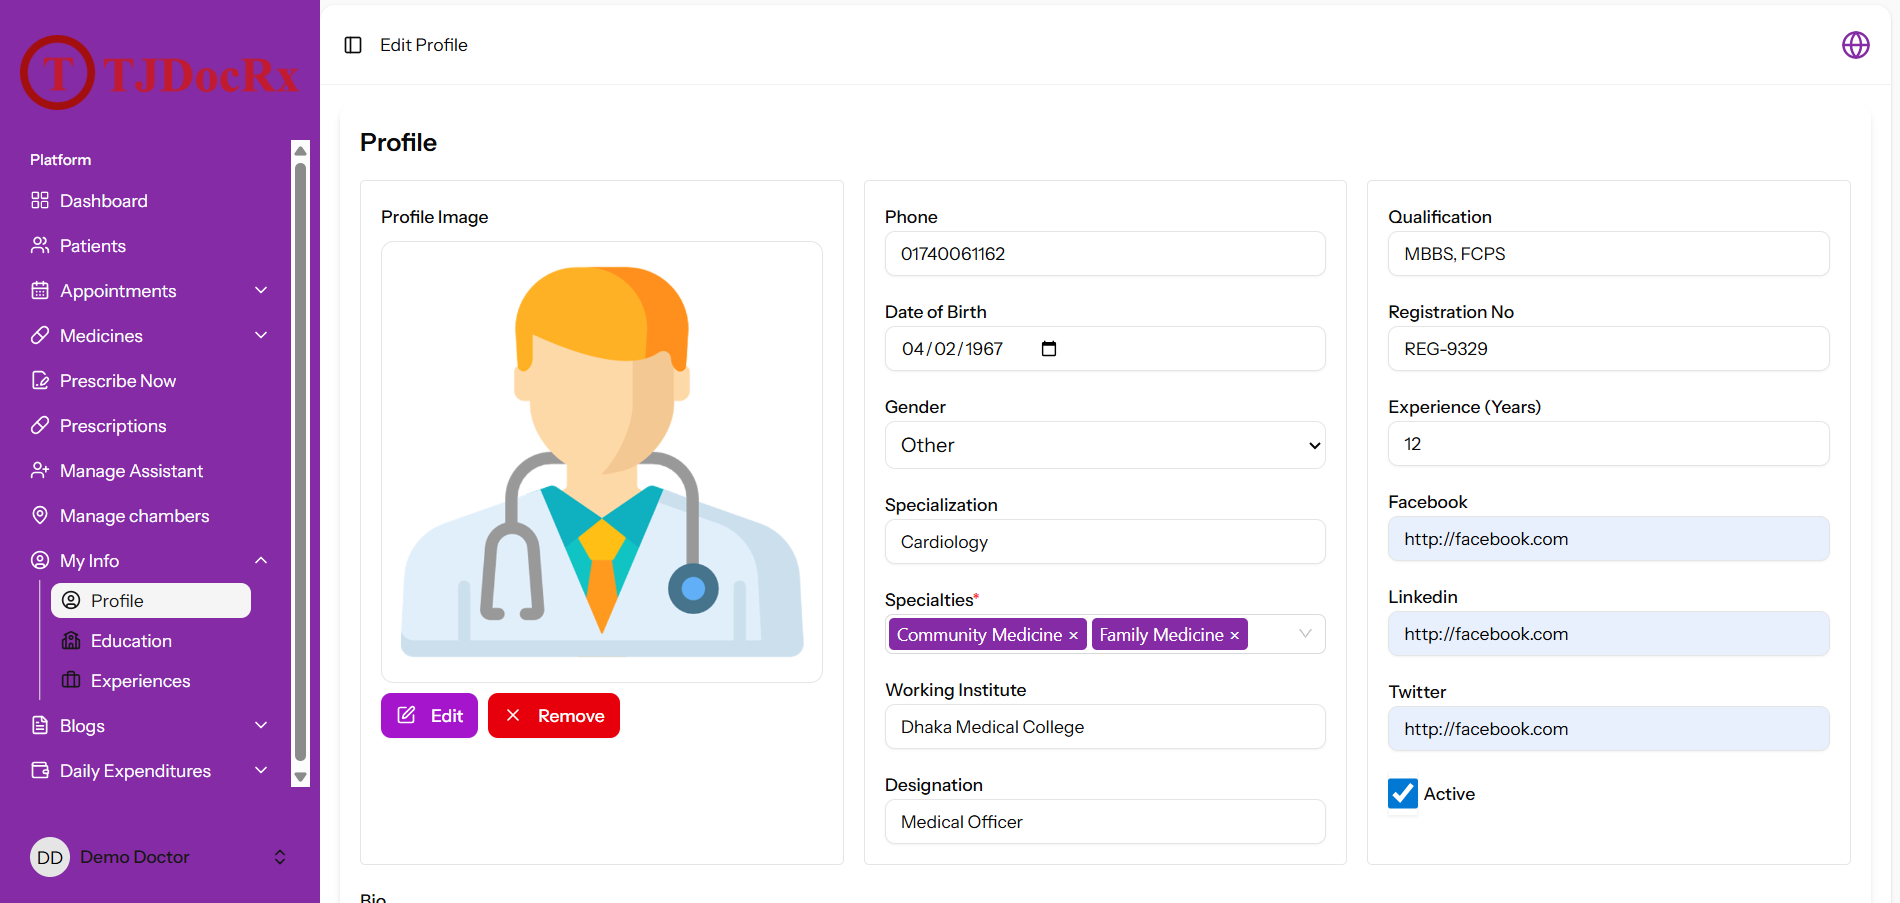
Task: Click the red Remove image button
Action: click(554, 715)
